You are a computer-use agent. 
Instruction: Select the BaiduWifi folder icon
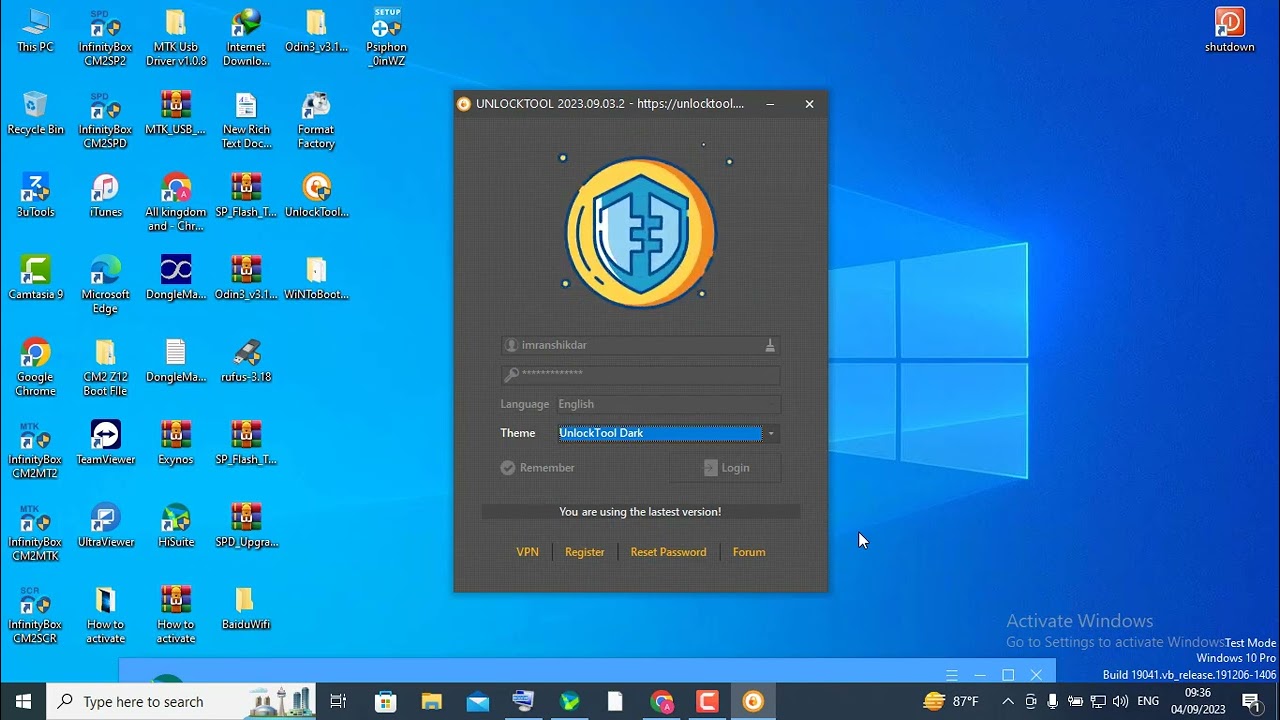pyautogui.click(x=246, y=607)
